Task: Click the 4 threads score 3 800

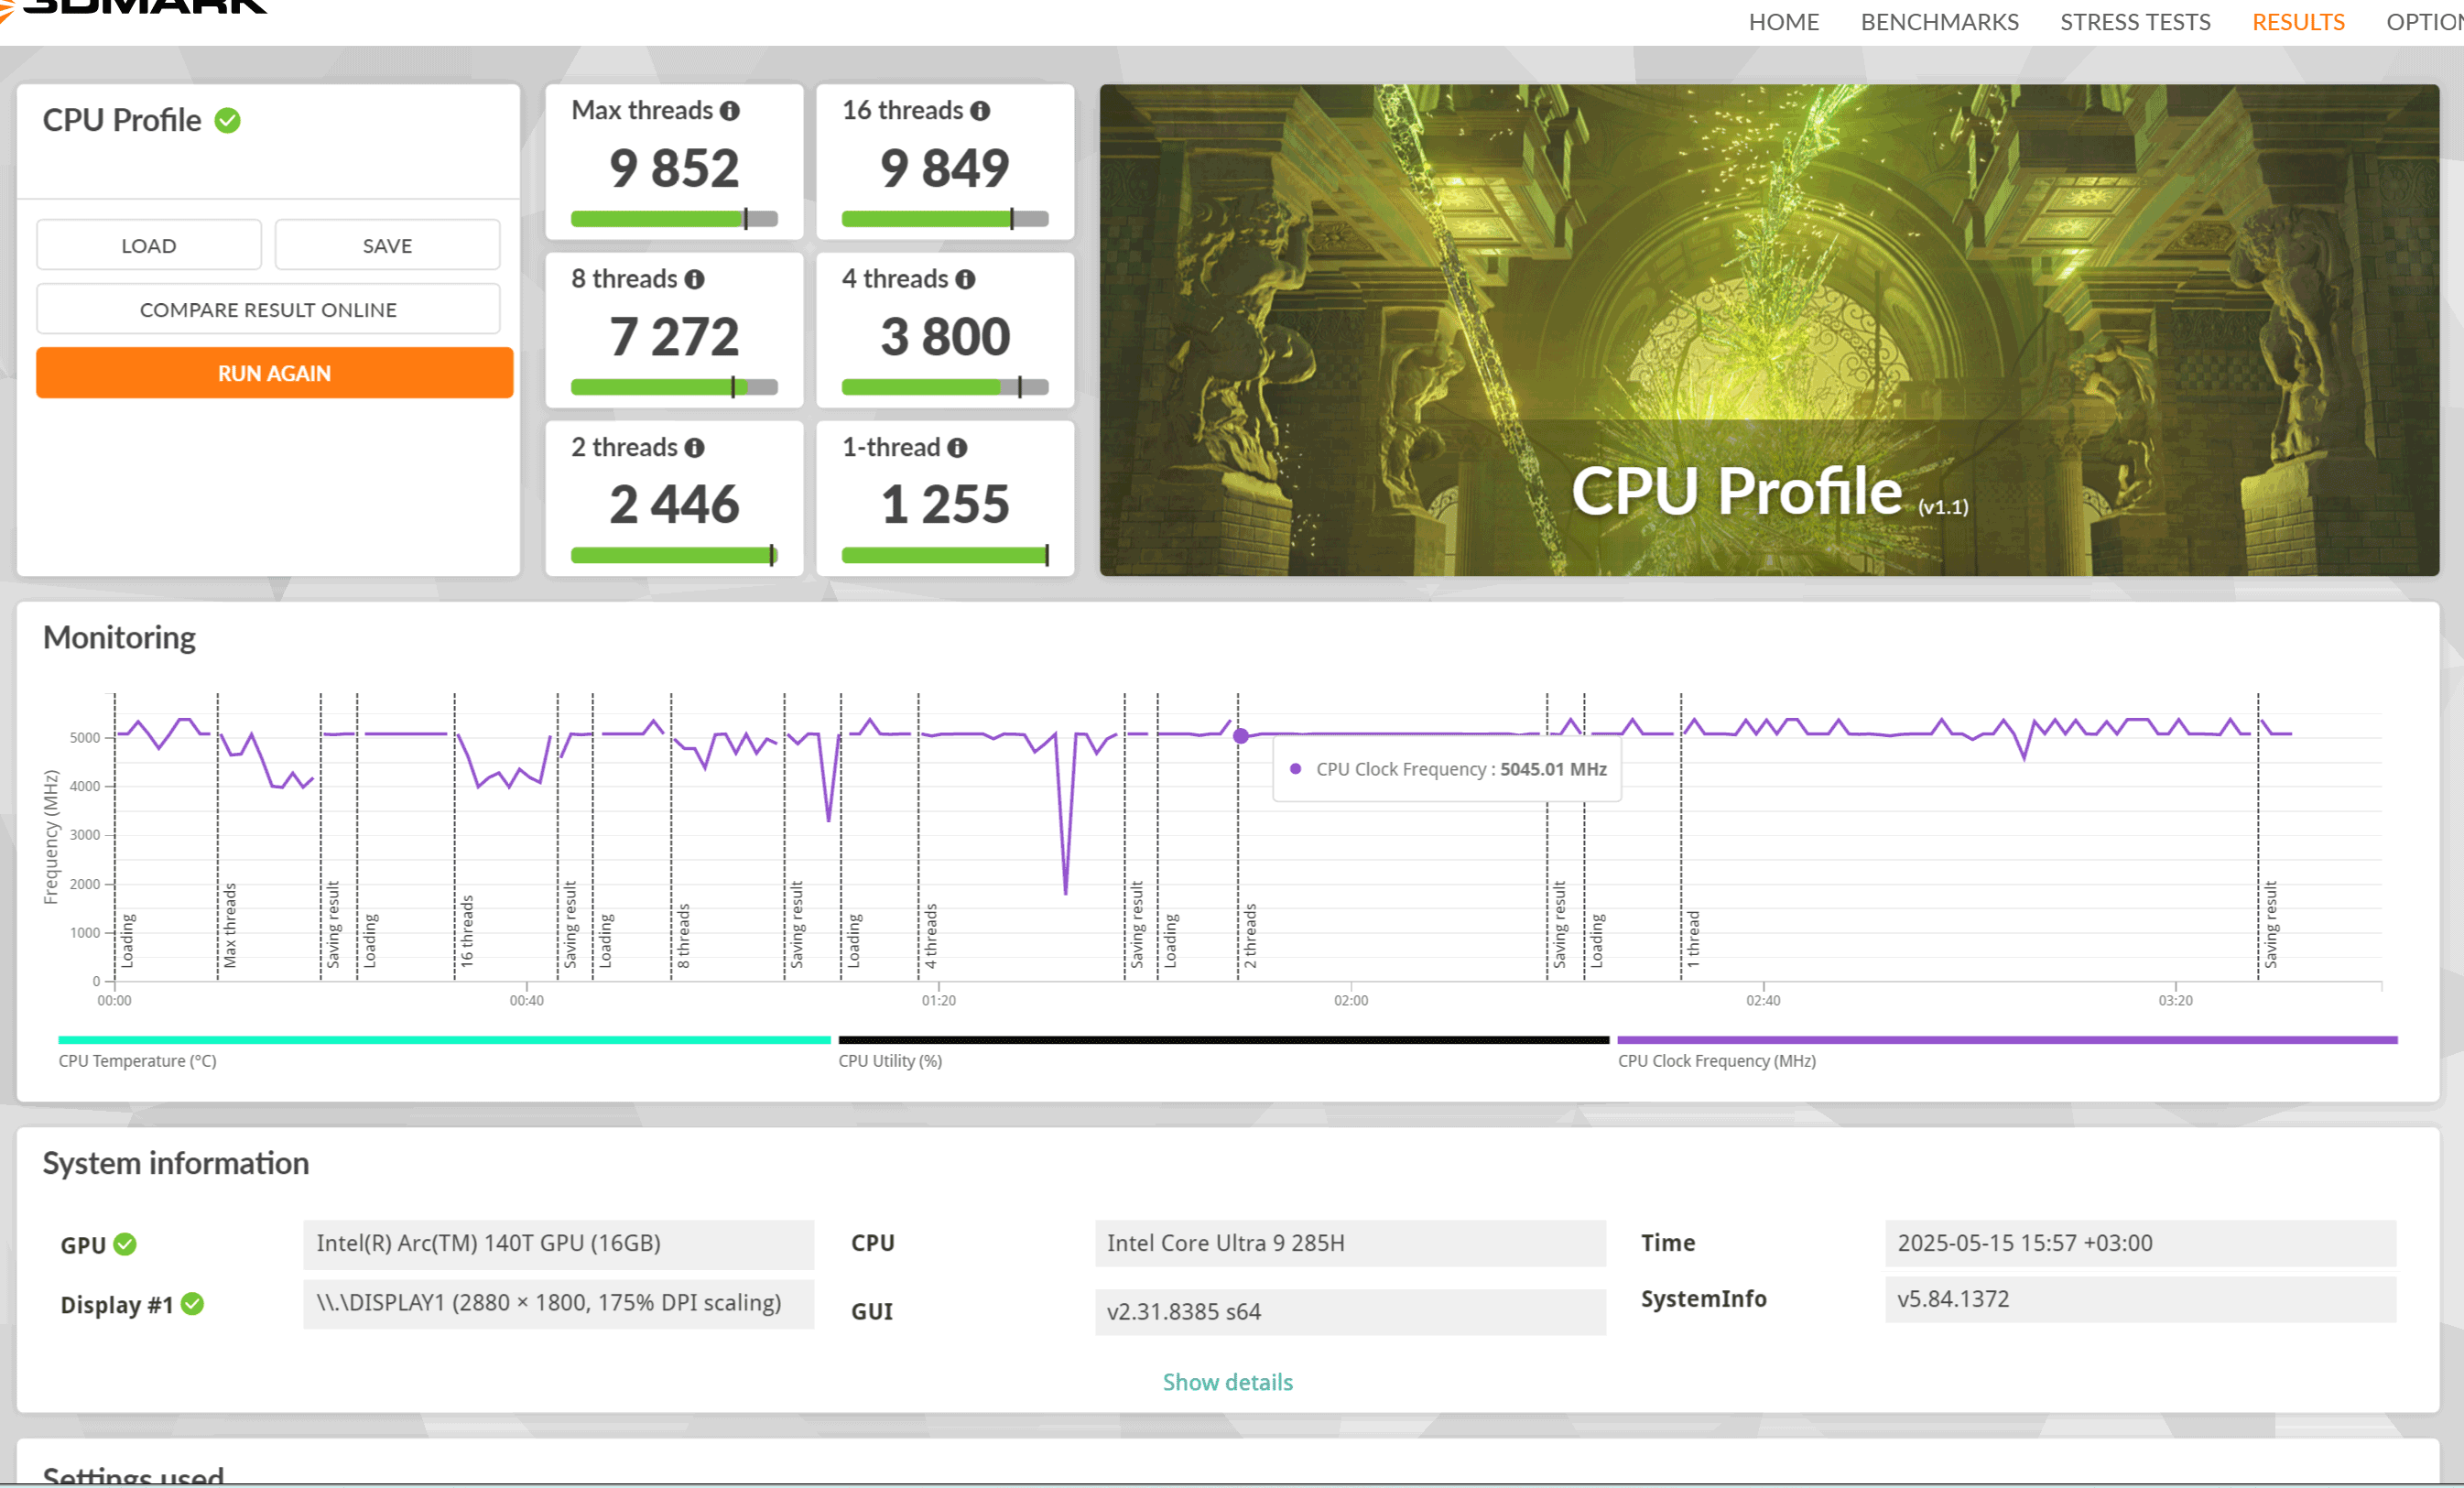Action: tap(945, 336)
